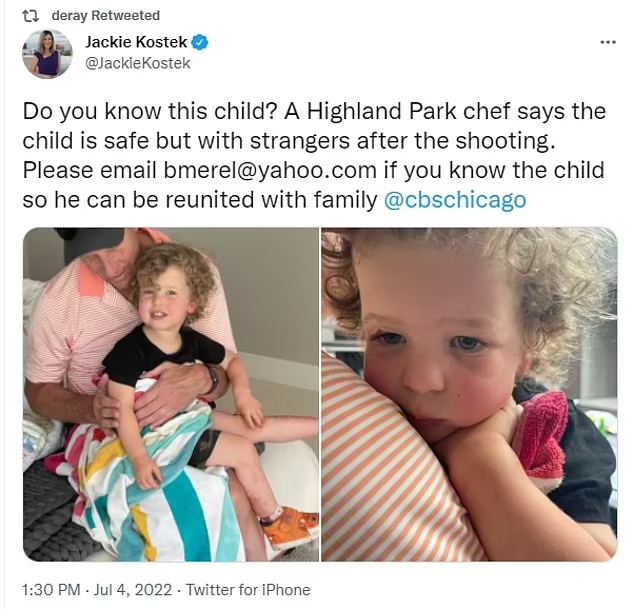Click the orange shoe in the left photo

[x=290, y=524]
